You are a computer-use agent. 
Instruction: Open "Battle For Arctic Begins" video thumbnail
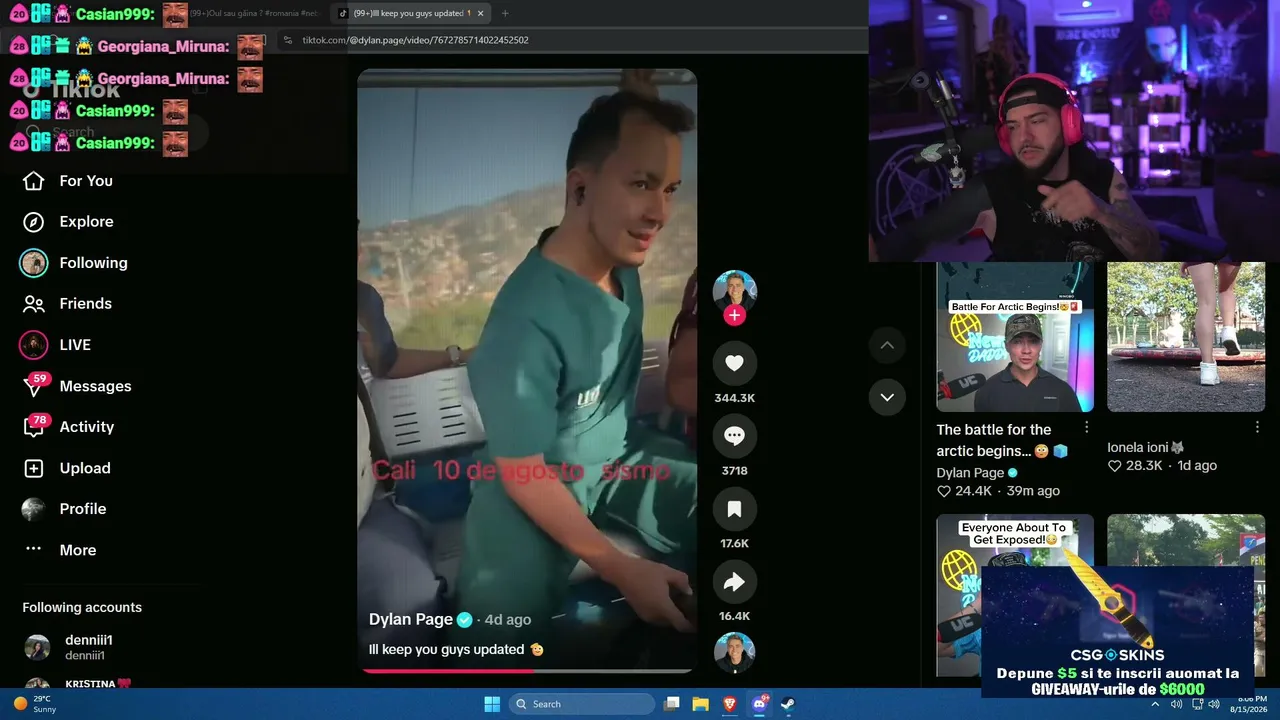point(1015,337)
